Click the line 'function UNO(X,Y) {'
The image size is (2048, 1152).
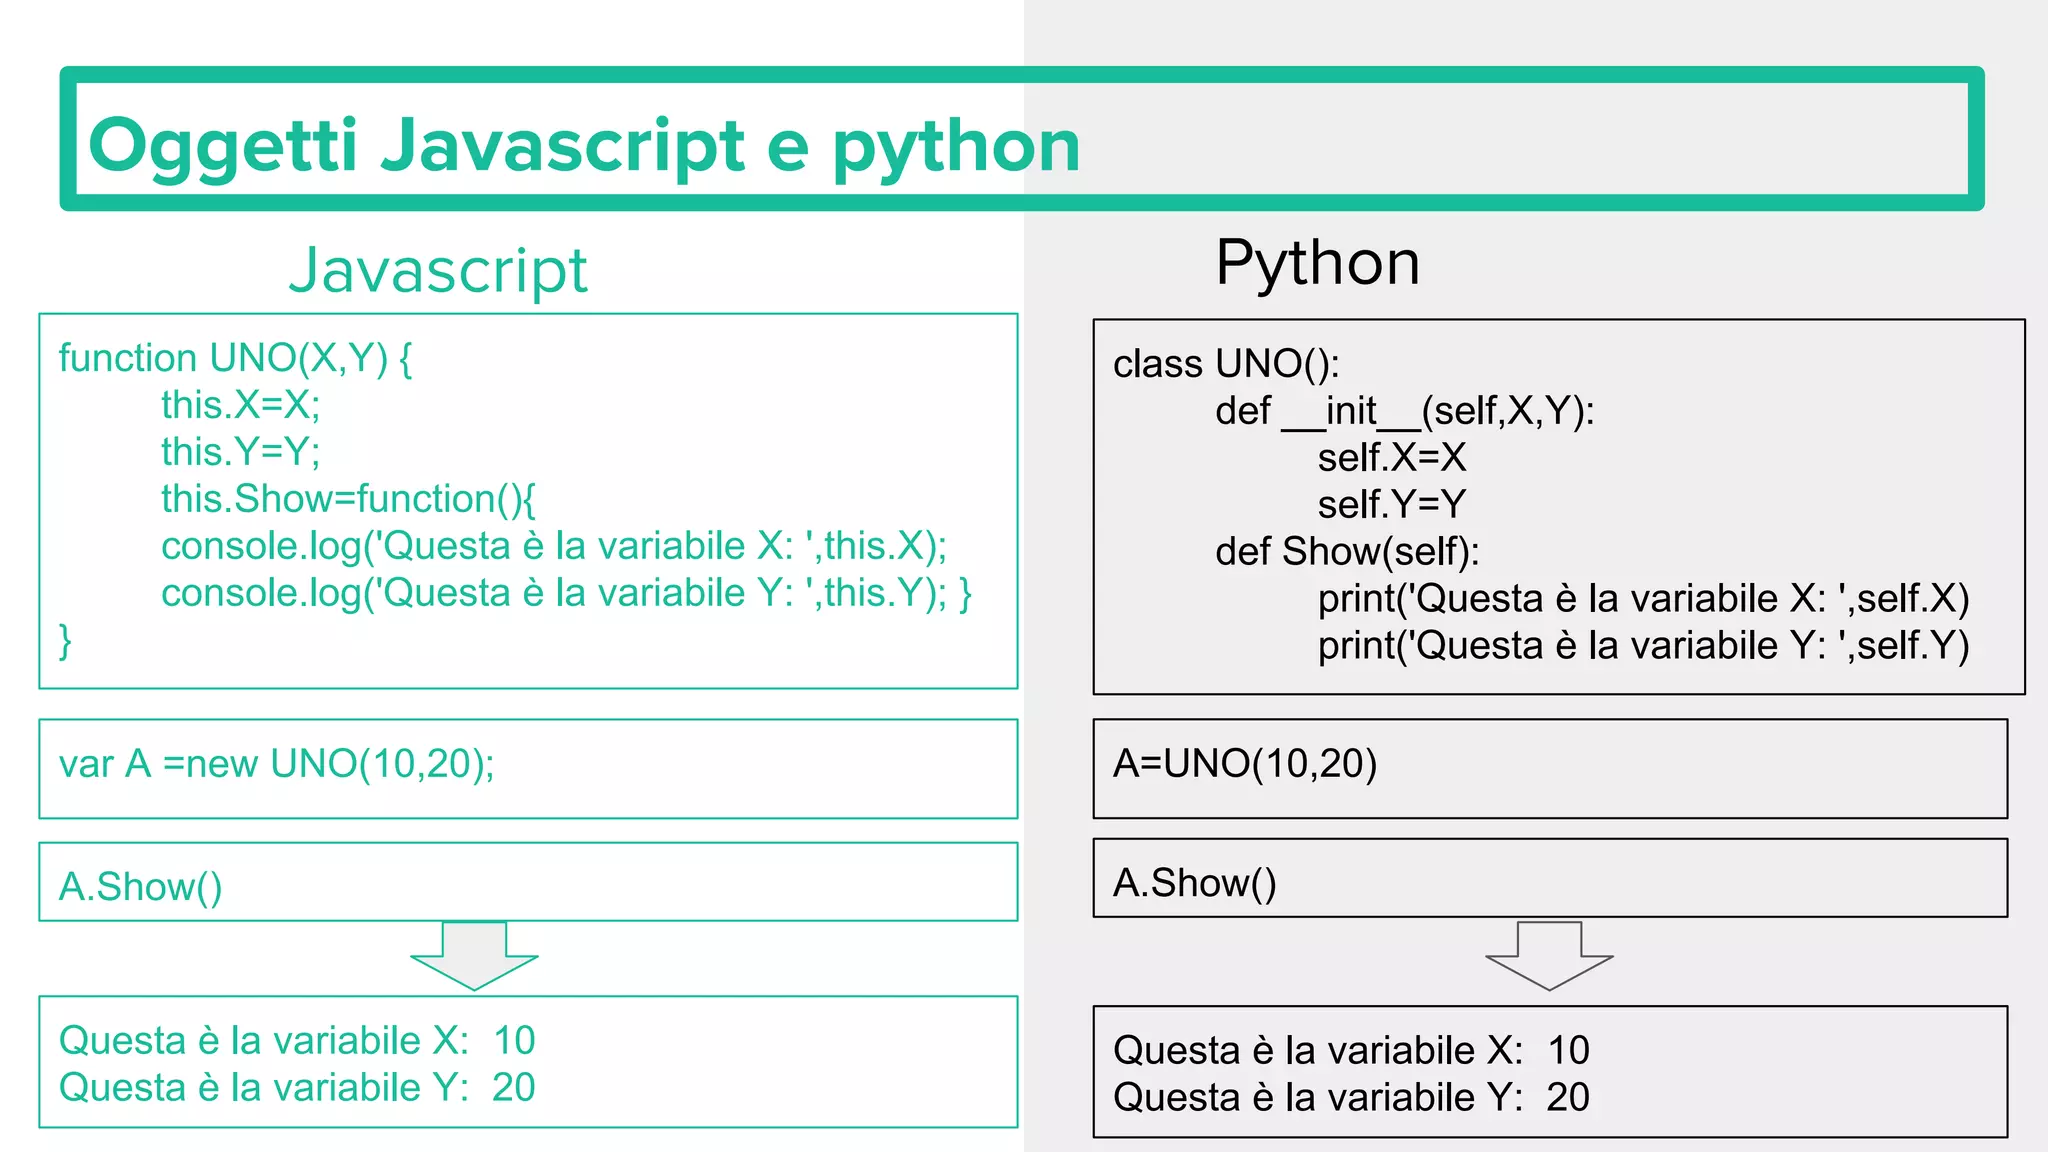tap(236, 358)
